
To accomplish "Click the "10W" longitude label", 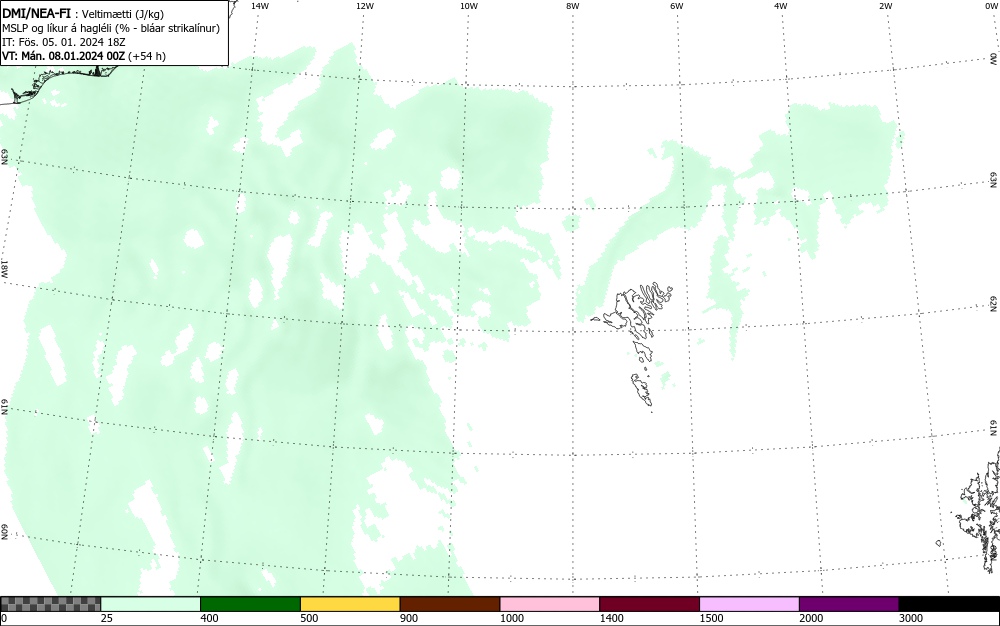I will [x=469, y=6].
